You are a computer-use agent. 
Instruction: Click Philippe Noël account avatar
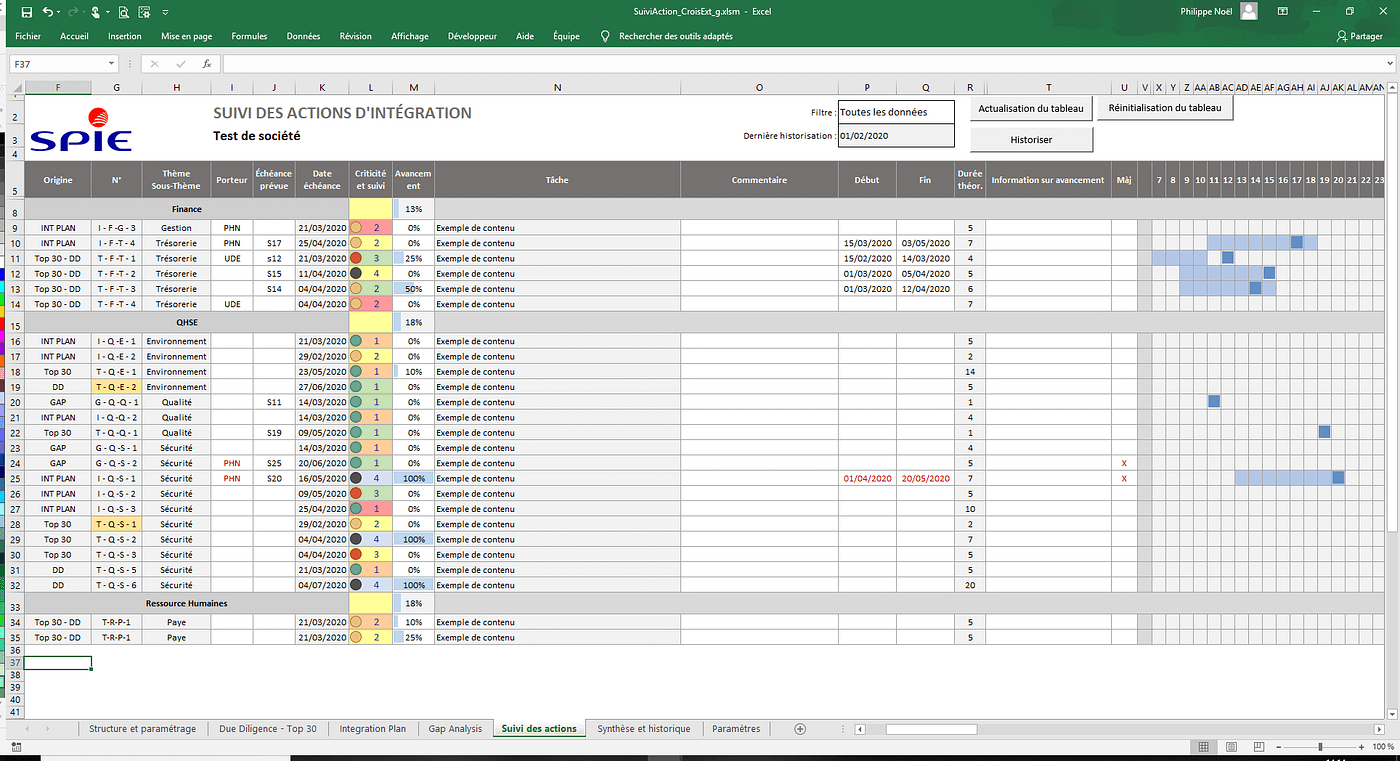click(x=1249, y=12)
